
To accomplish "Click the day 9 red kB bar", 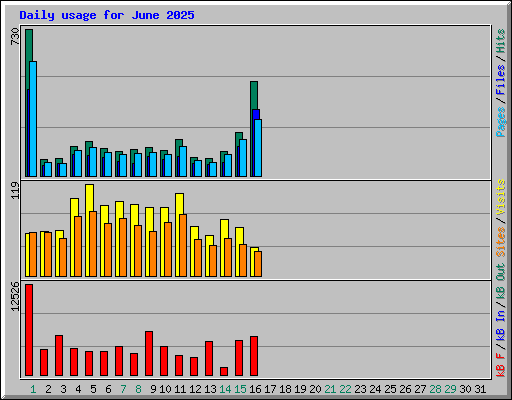I will coord(149,354).
